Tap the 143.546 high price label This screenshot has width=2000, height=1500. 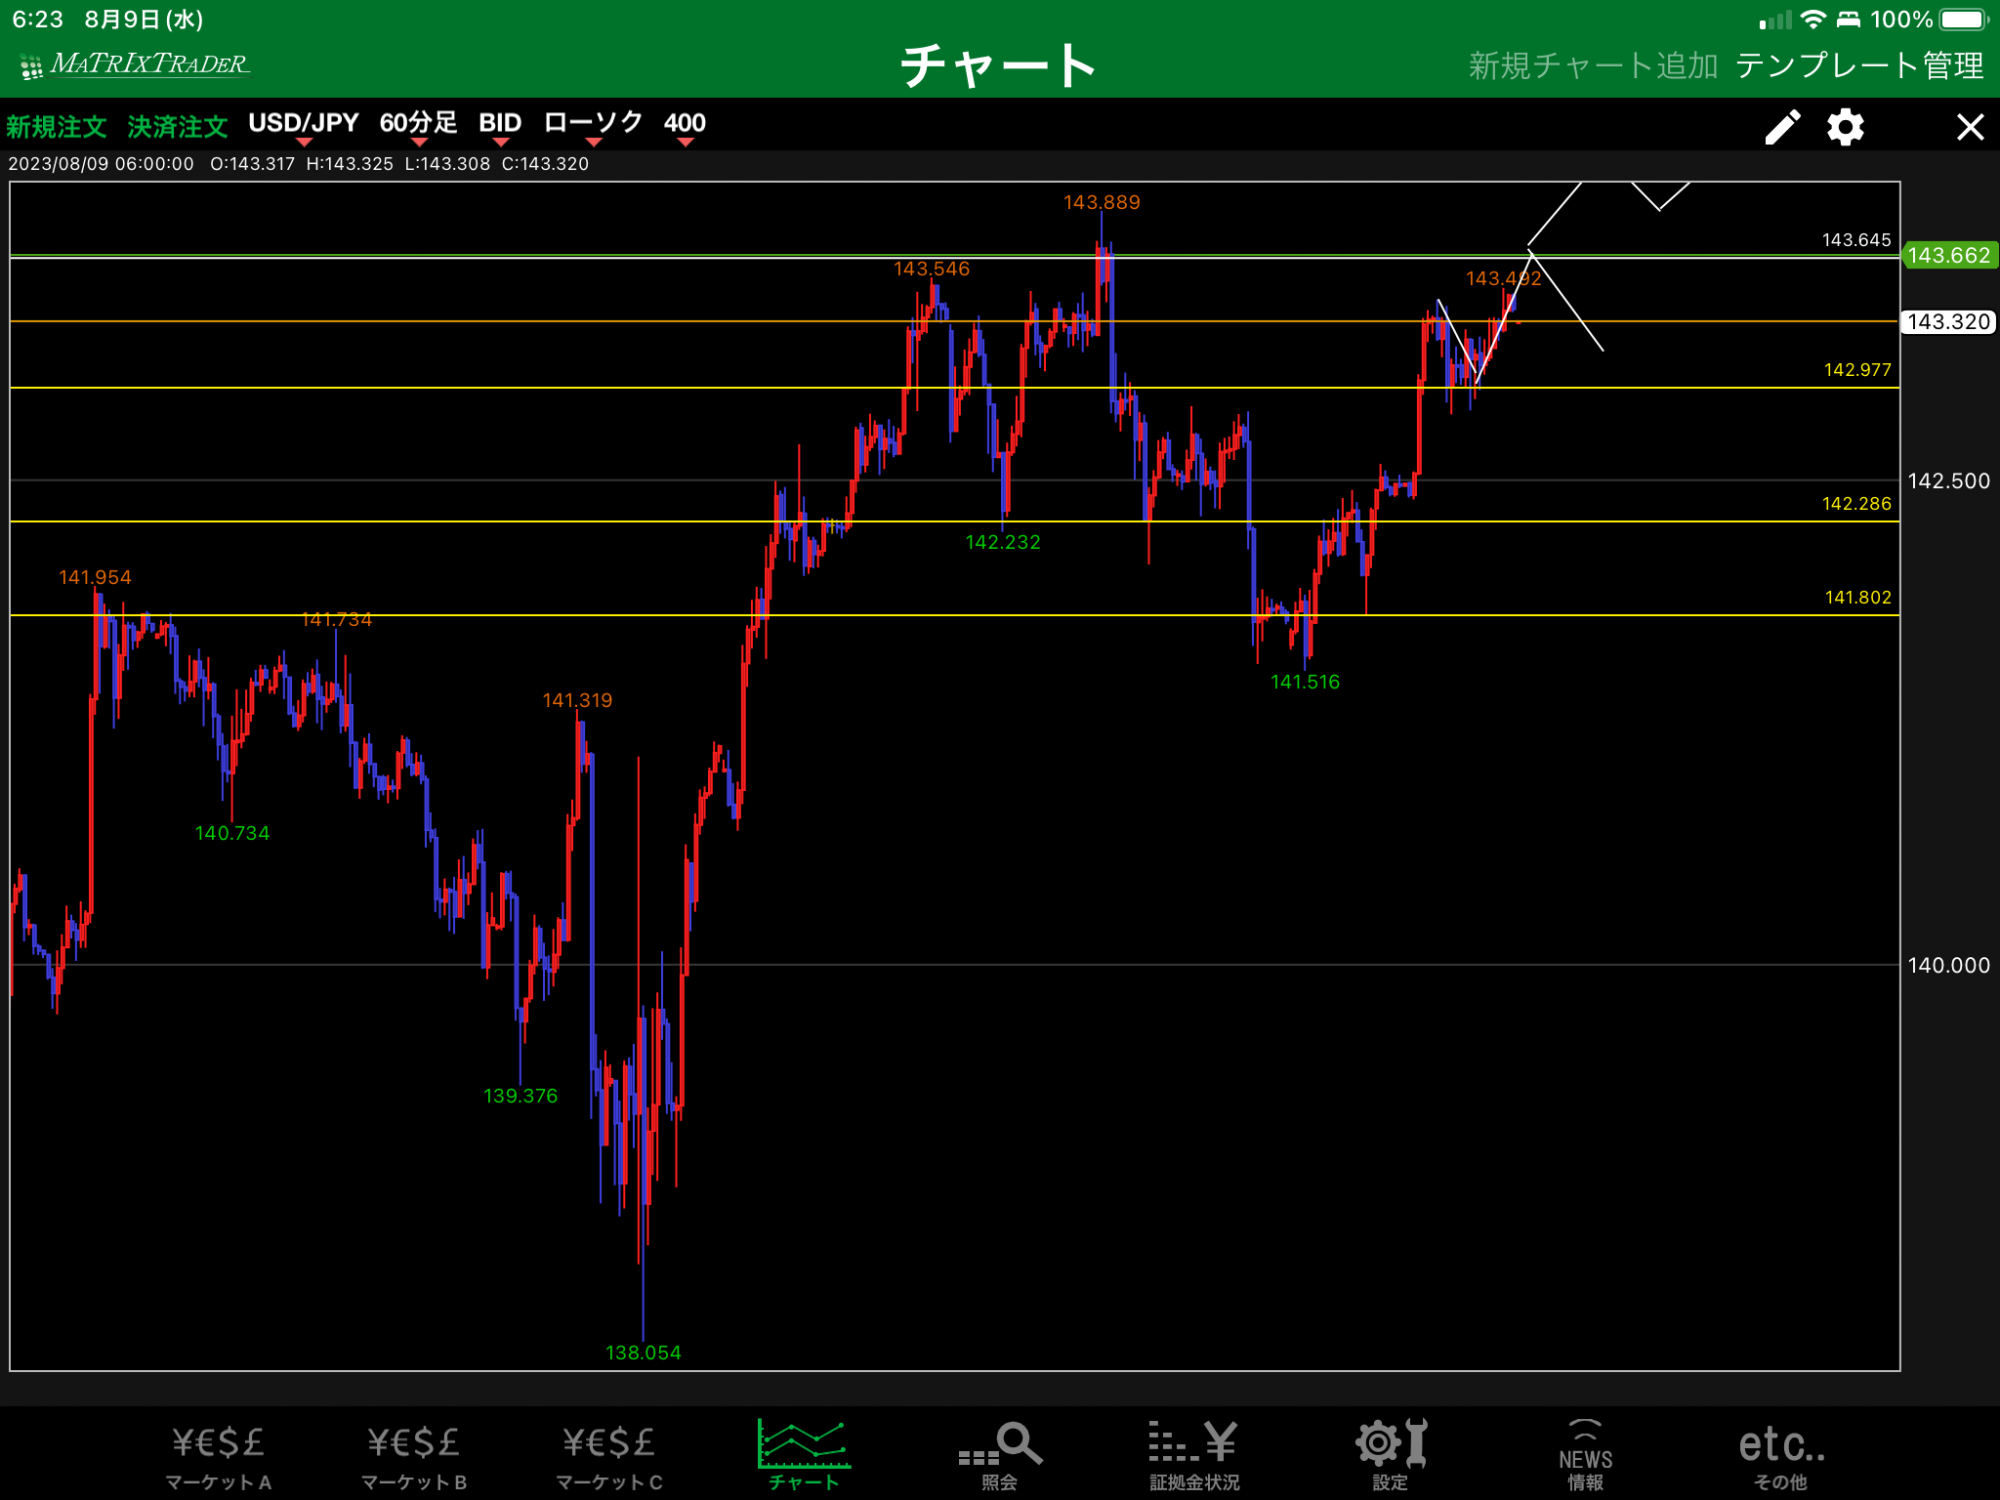[931, 269]
